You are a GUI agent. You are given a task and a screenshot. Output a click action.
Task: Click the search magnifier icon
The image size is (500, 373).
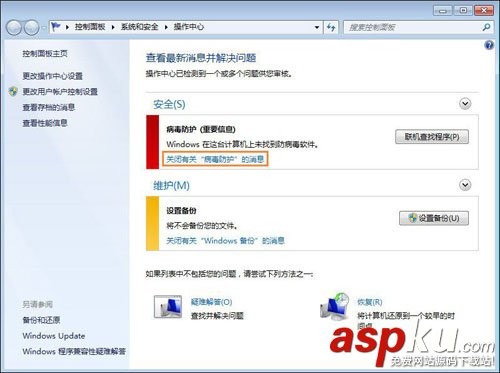(x=486, y=27)
